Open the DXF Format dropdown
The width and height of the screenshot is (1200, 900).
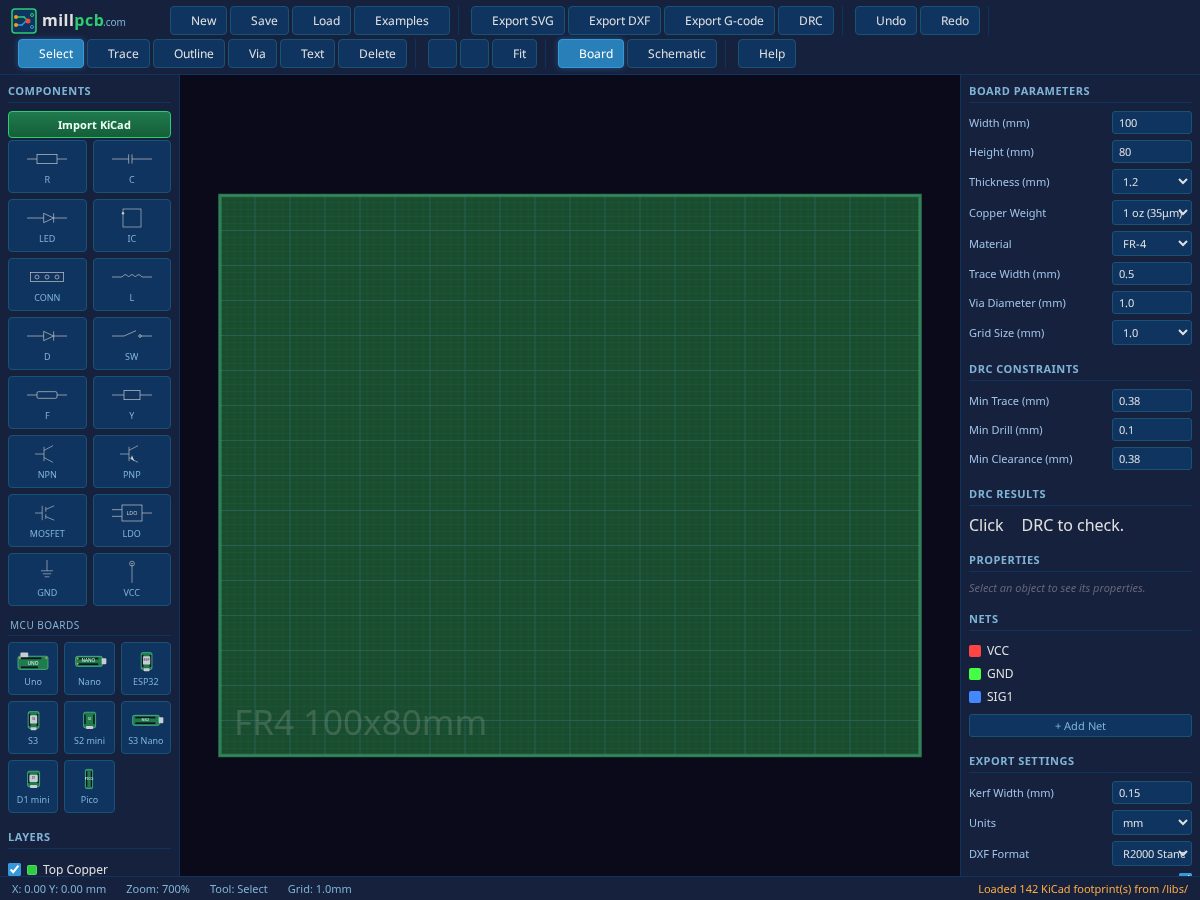click(1152, 854)
